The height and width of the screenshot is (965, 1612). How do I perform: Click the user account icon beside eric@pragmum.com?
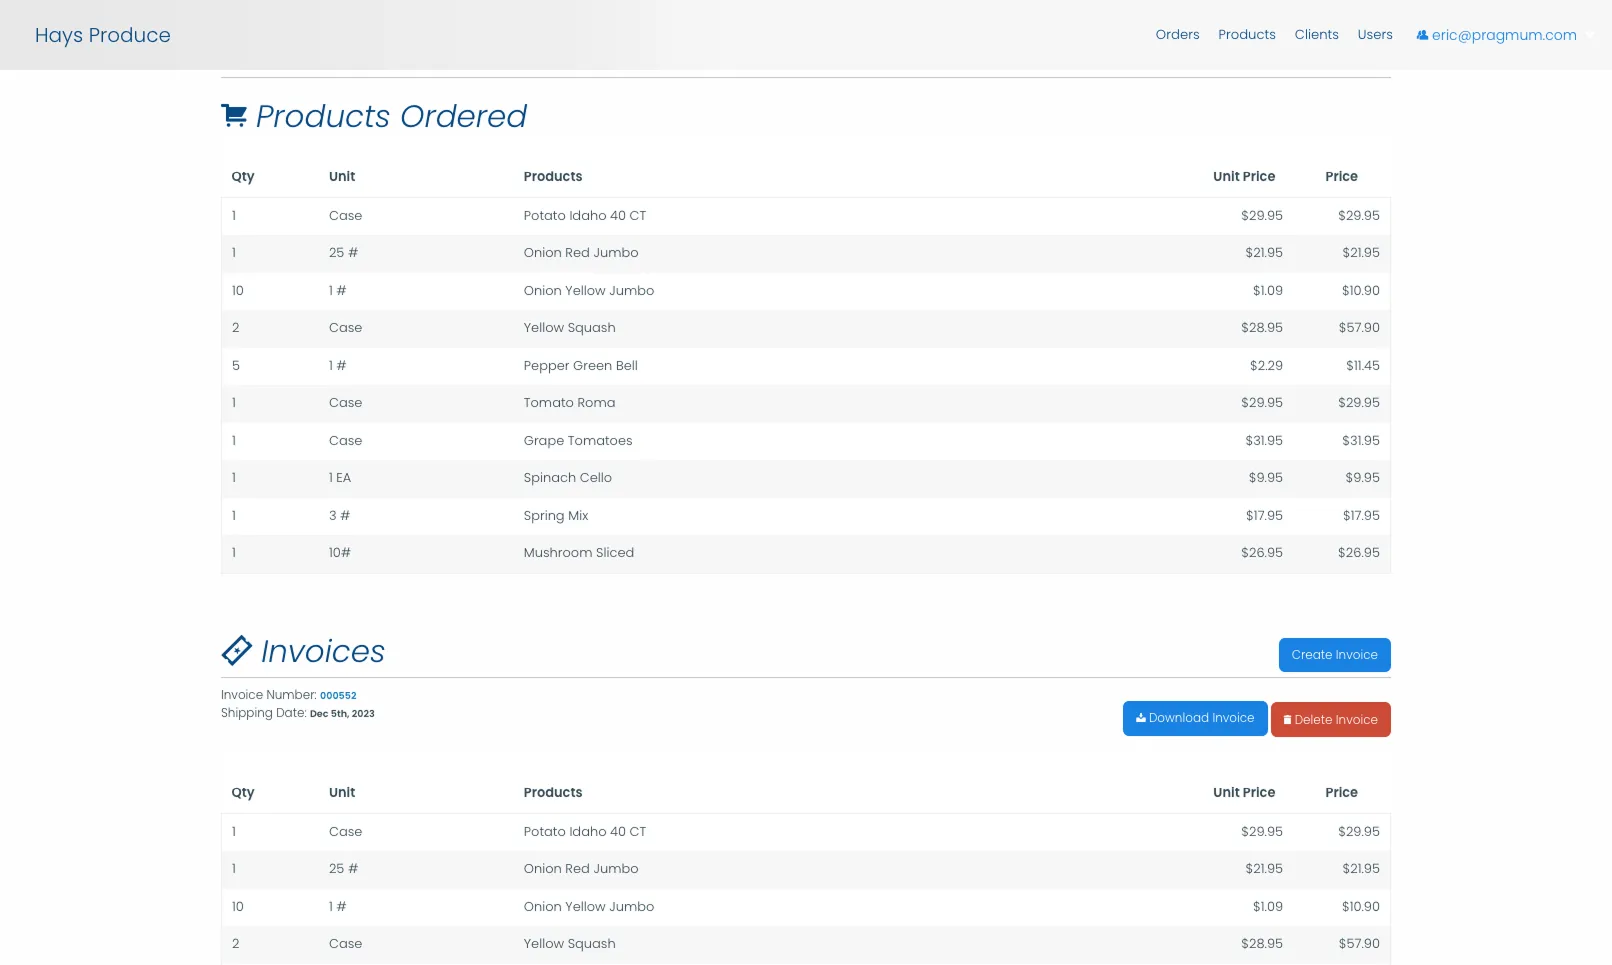1421,34
